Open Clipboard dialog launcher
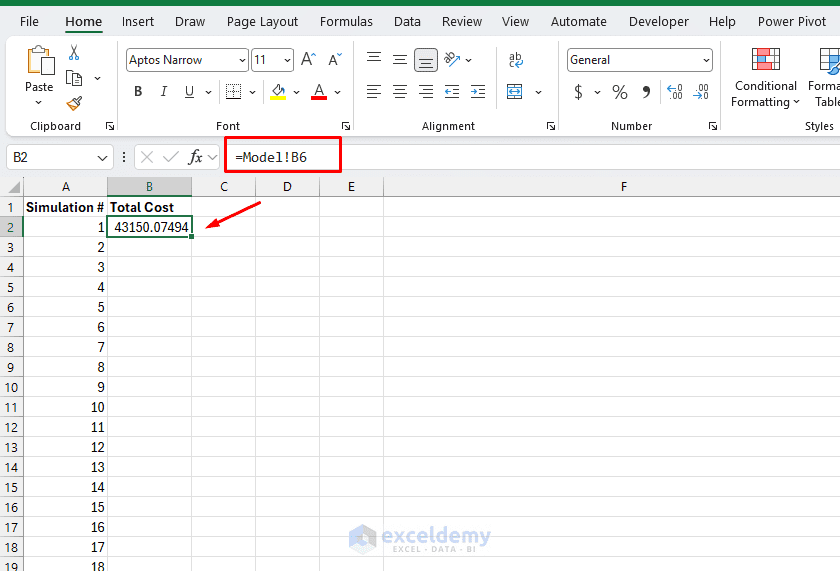Image resolution: width=840 pixels, height=571 pixels. (x=110, y=126)
